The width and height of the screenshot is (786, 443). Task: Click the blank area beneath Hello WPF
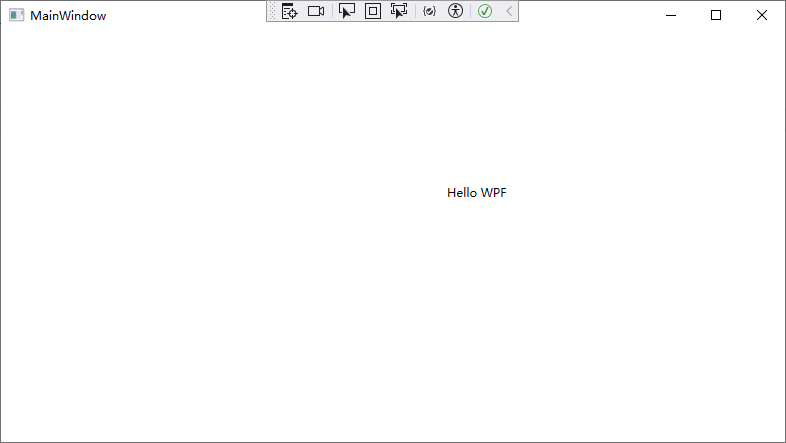point(476,300)
